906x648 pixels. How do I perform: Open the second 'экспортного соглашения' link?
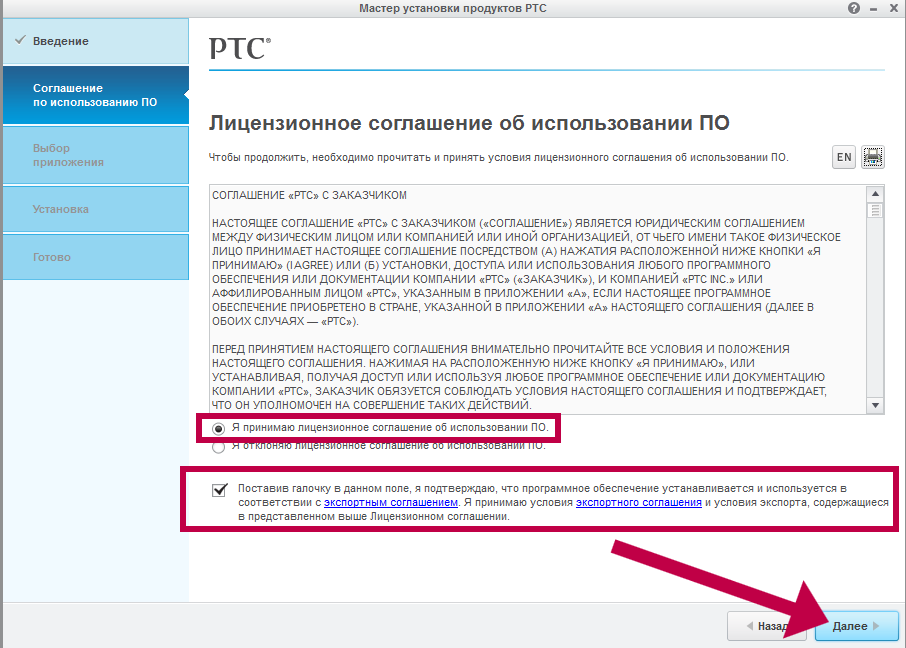(638, 503)
